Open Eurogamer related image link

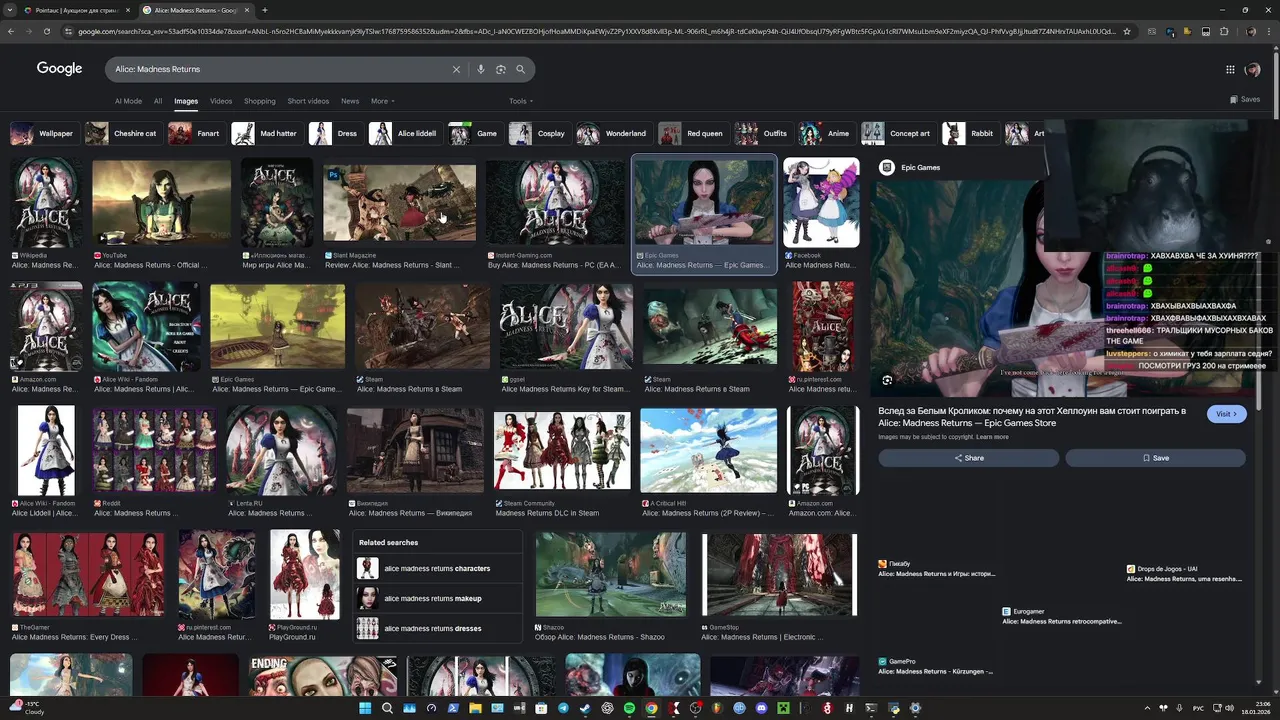[1061, 616]
